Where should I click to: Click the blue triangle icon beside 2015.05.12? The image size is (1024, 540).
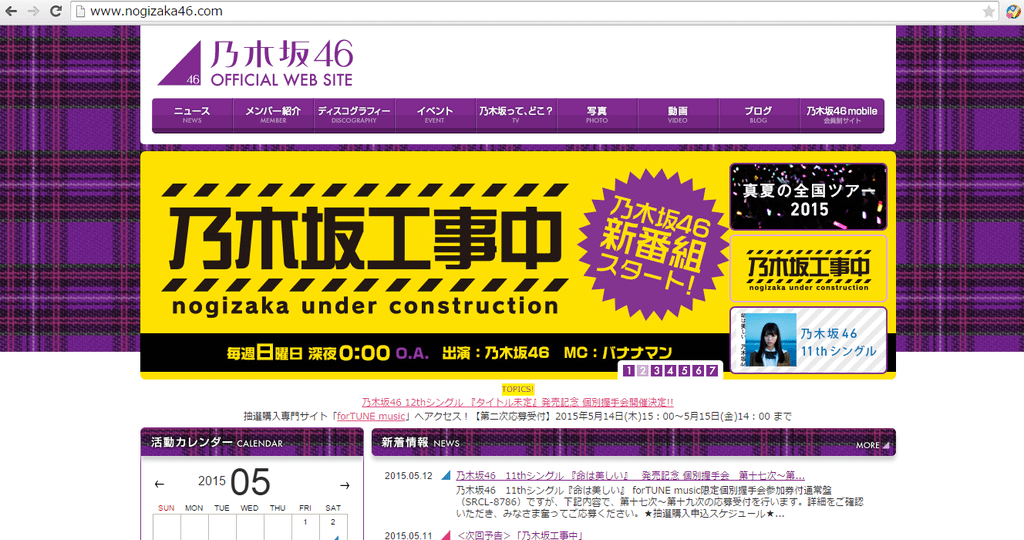[446, 475]
